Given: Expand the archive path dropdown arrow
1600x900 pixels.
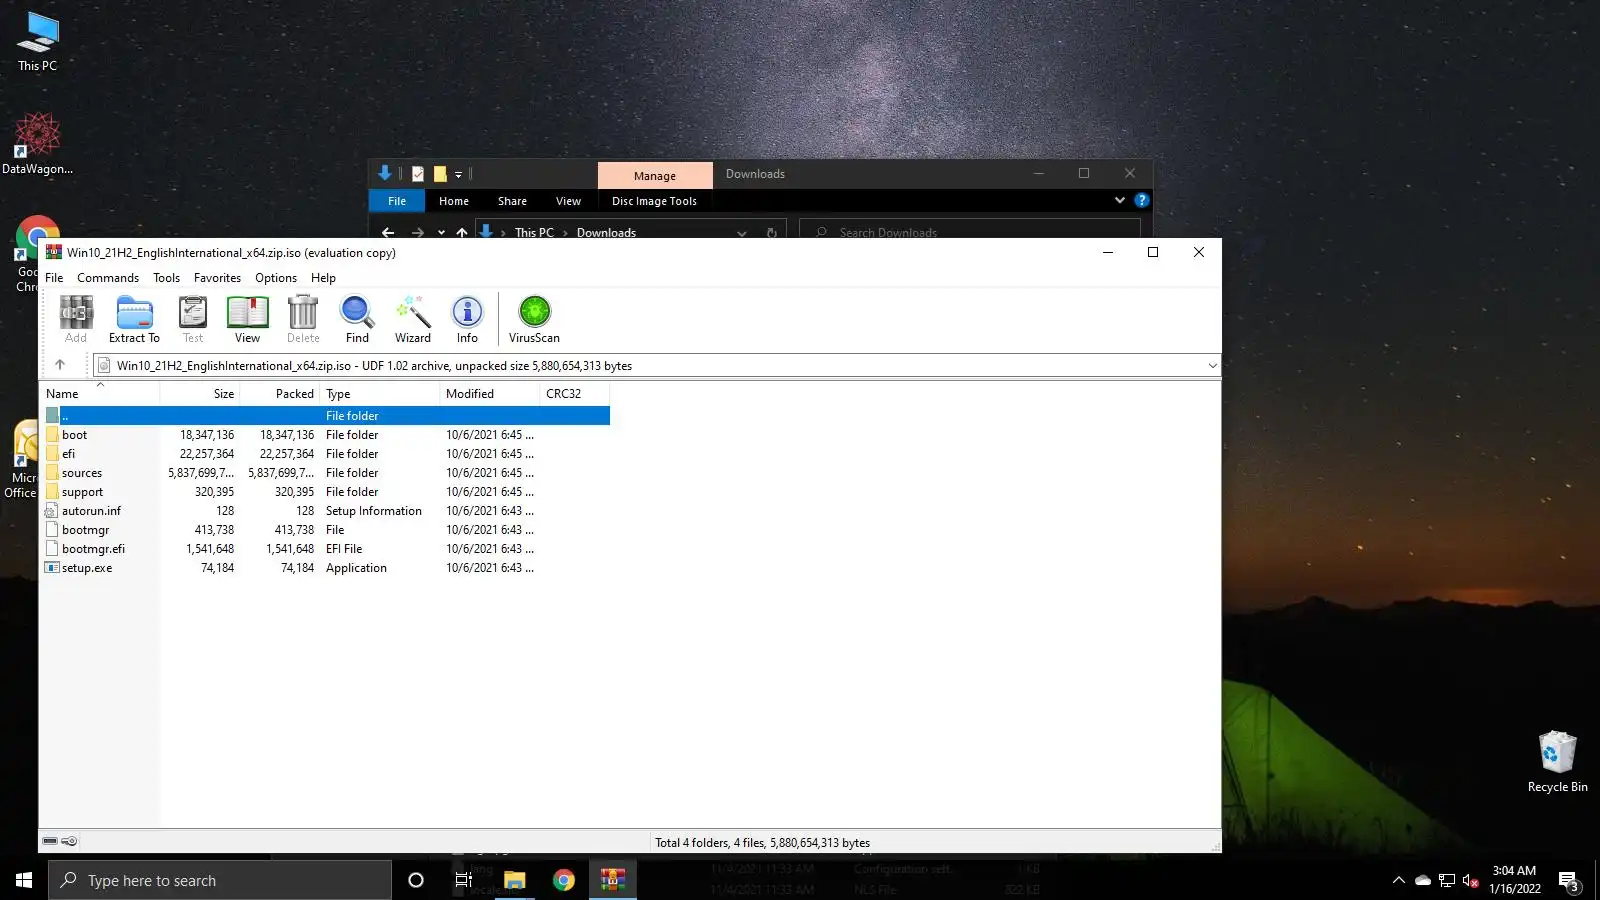Looking at the screenshot, I should 1212,366.
